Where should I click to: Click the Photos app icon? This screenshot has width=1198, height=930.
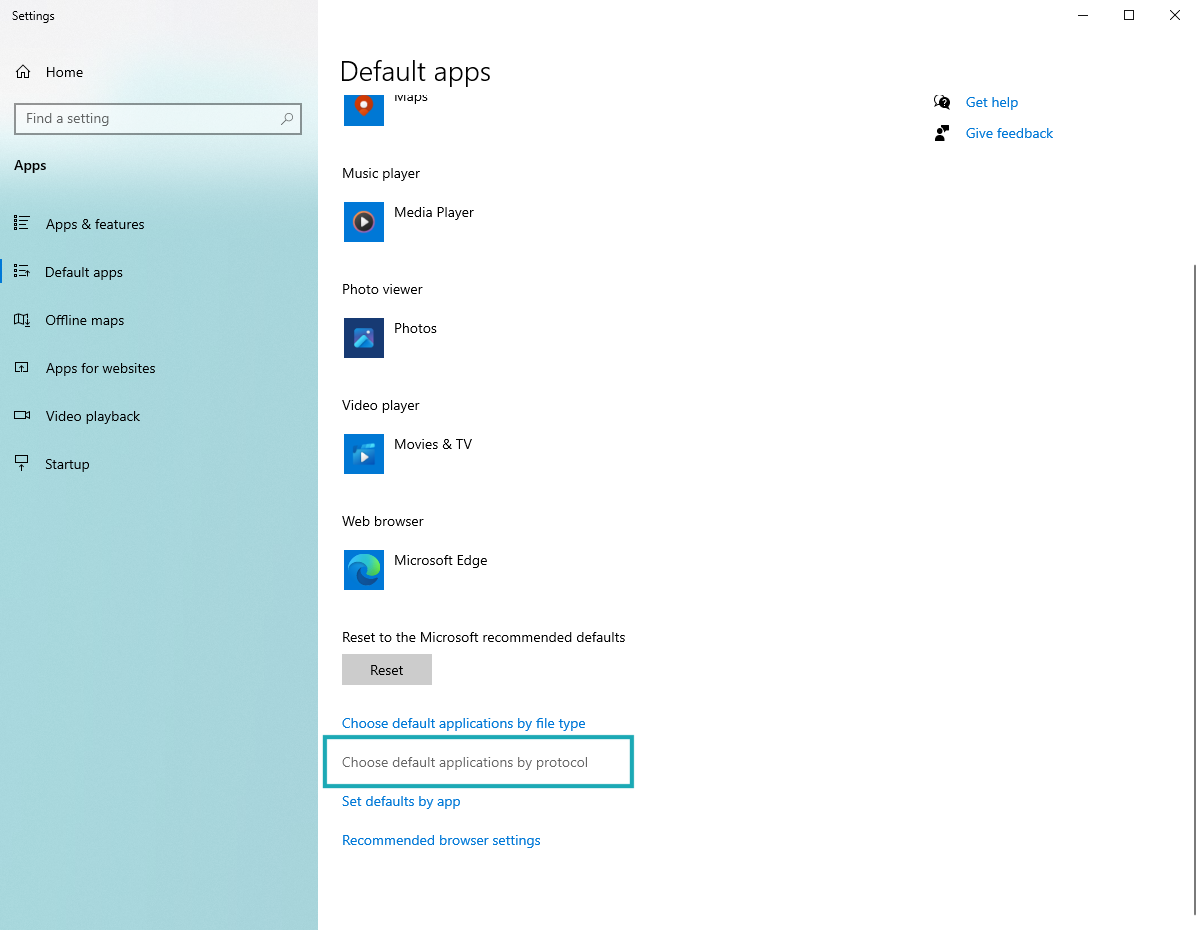pyautogui.click(x=364, y=338)
